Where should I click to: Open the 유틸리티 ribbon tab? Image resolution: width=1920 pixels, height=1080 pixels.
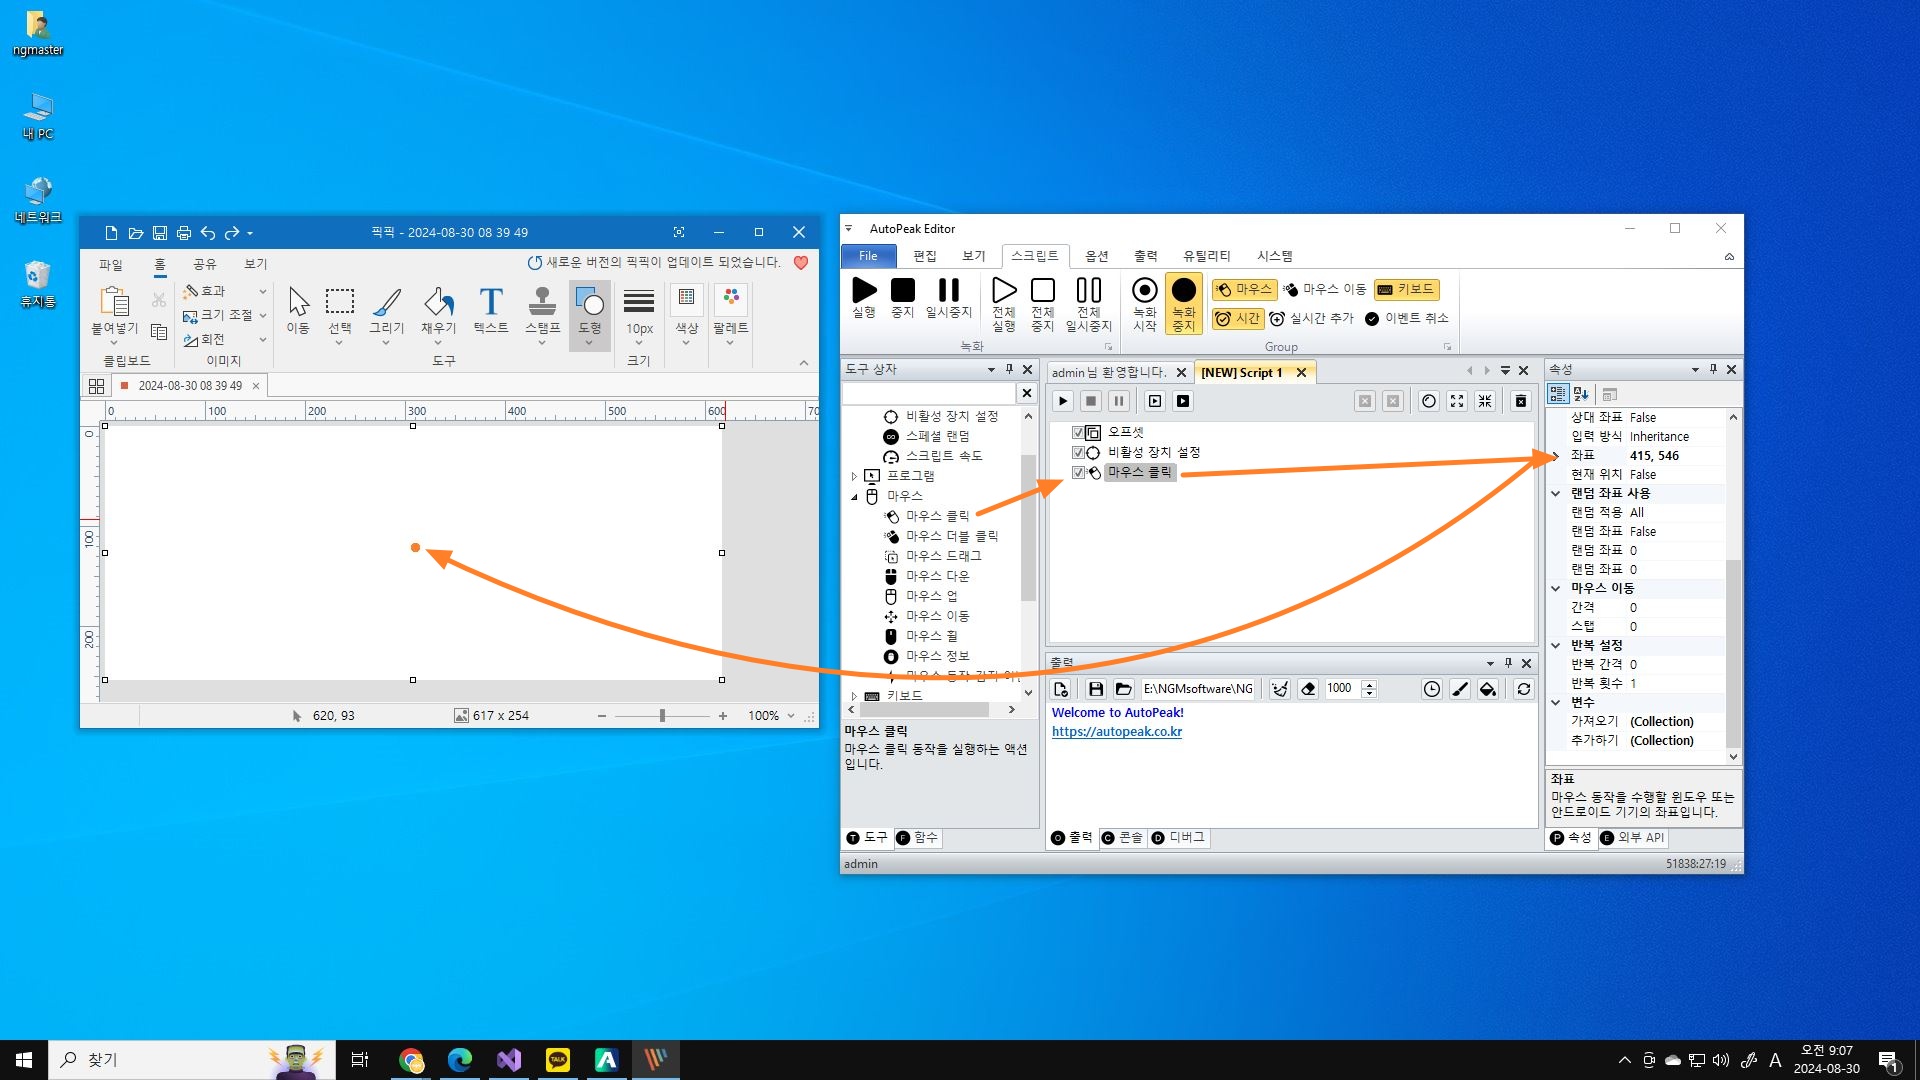coord(1206,256)
